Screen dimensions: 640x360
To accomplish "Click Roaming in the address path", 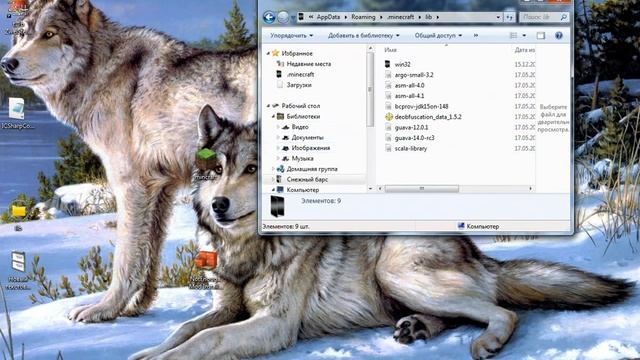I will pyautogui.click(x=363, y=17).
